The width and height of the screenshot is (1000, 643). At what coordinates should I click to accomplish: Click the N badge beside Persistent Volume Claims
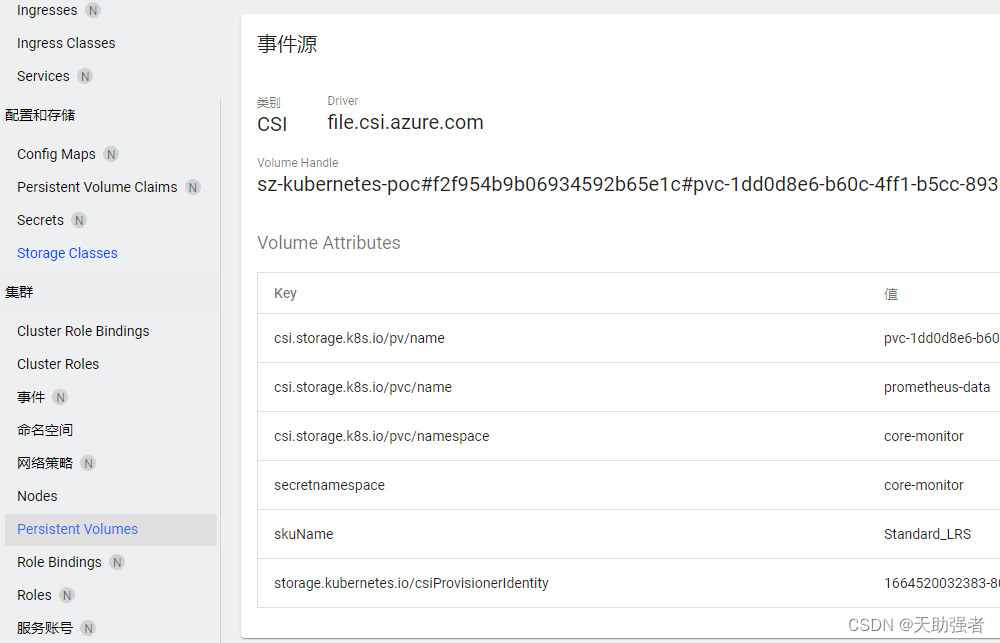click(192, 187)
